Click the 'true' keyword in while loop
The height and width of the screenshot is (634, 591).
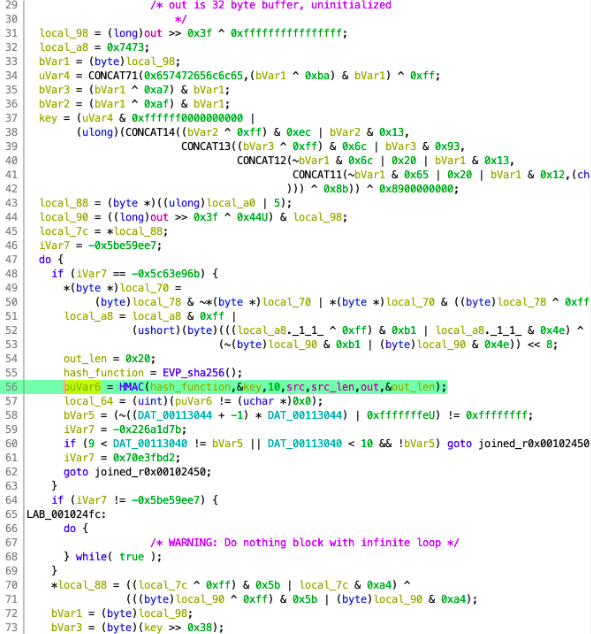[131, 557]
